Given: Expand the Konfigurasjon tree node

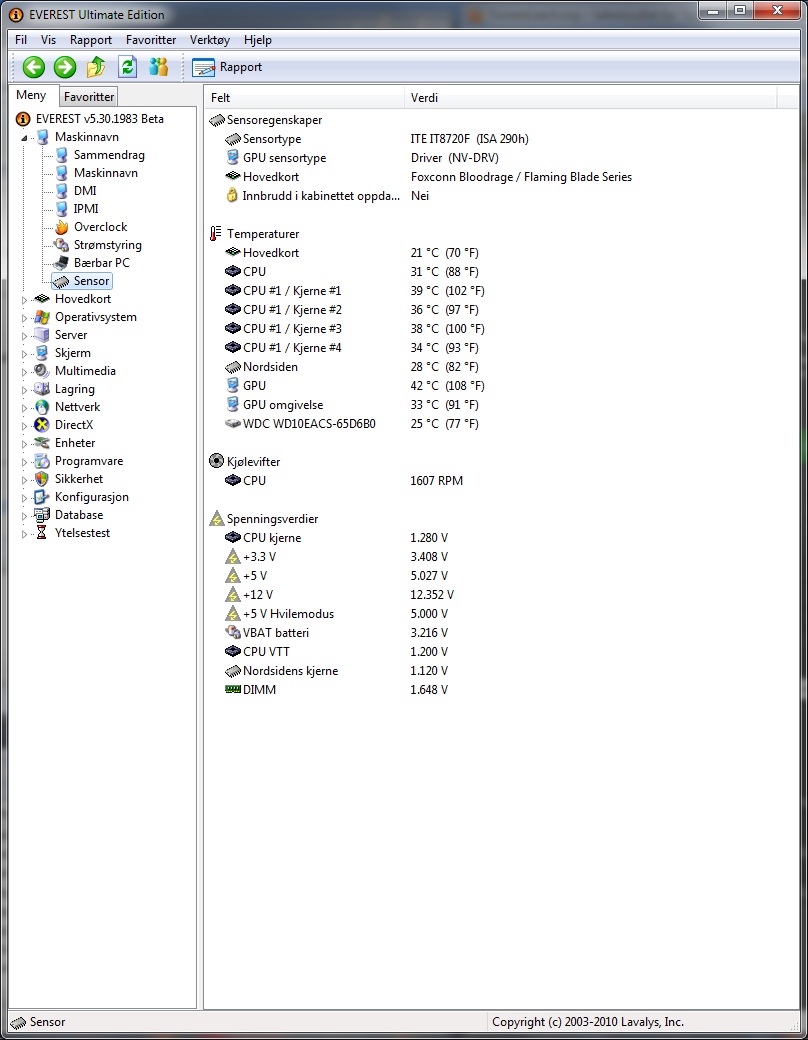Looking at the screenshot, I should (25, 497).
